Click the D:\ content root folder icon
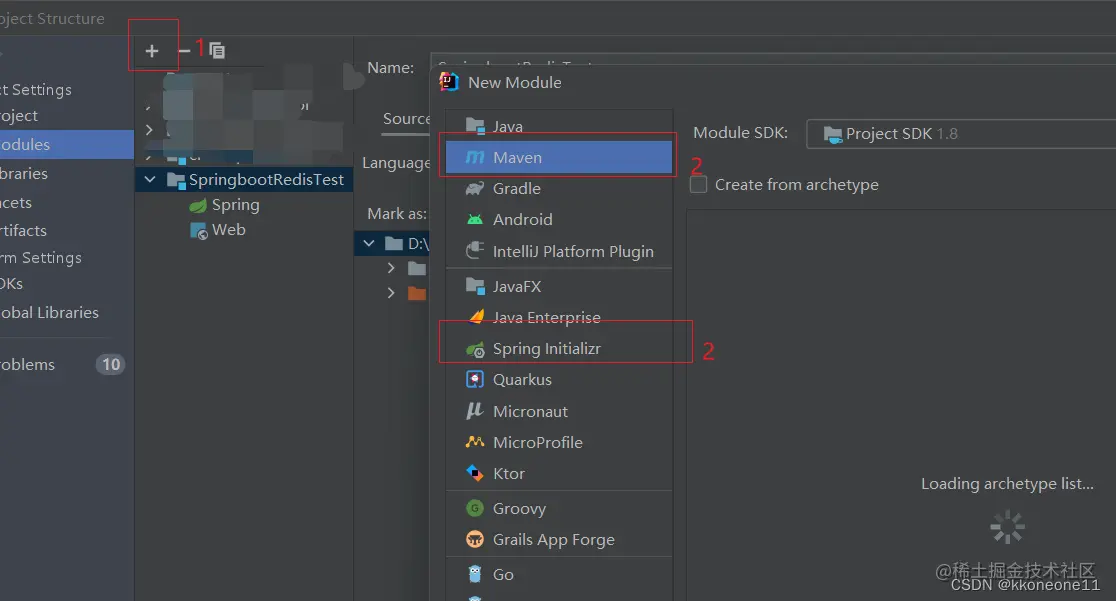Image resolution: width=1116 pixels, height=601 pixels. click(394, 244)
